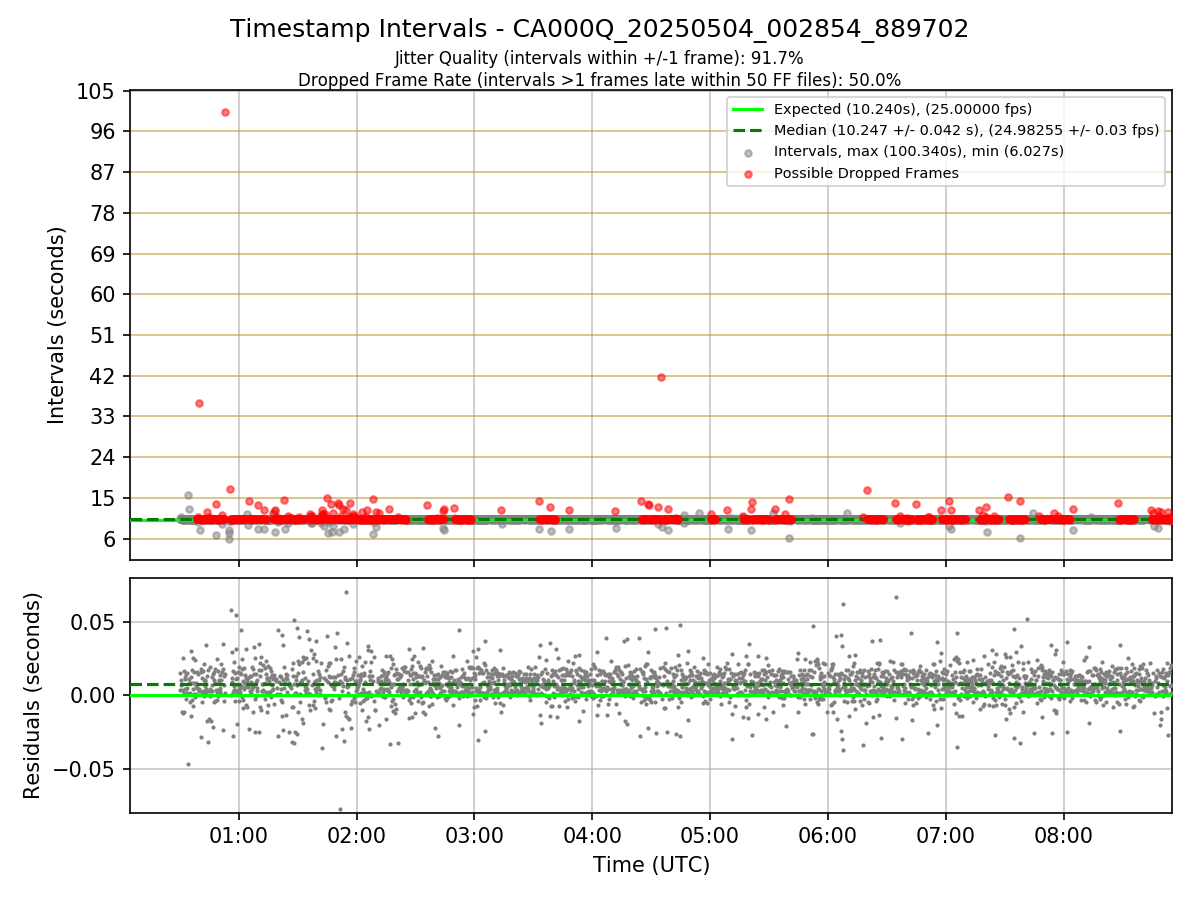Click the Expected (10.240s) legend entry

[903, 109]
